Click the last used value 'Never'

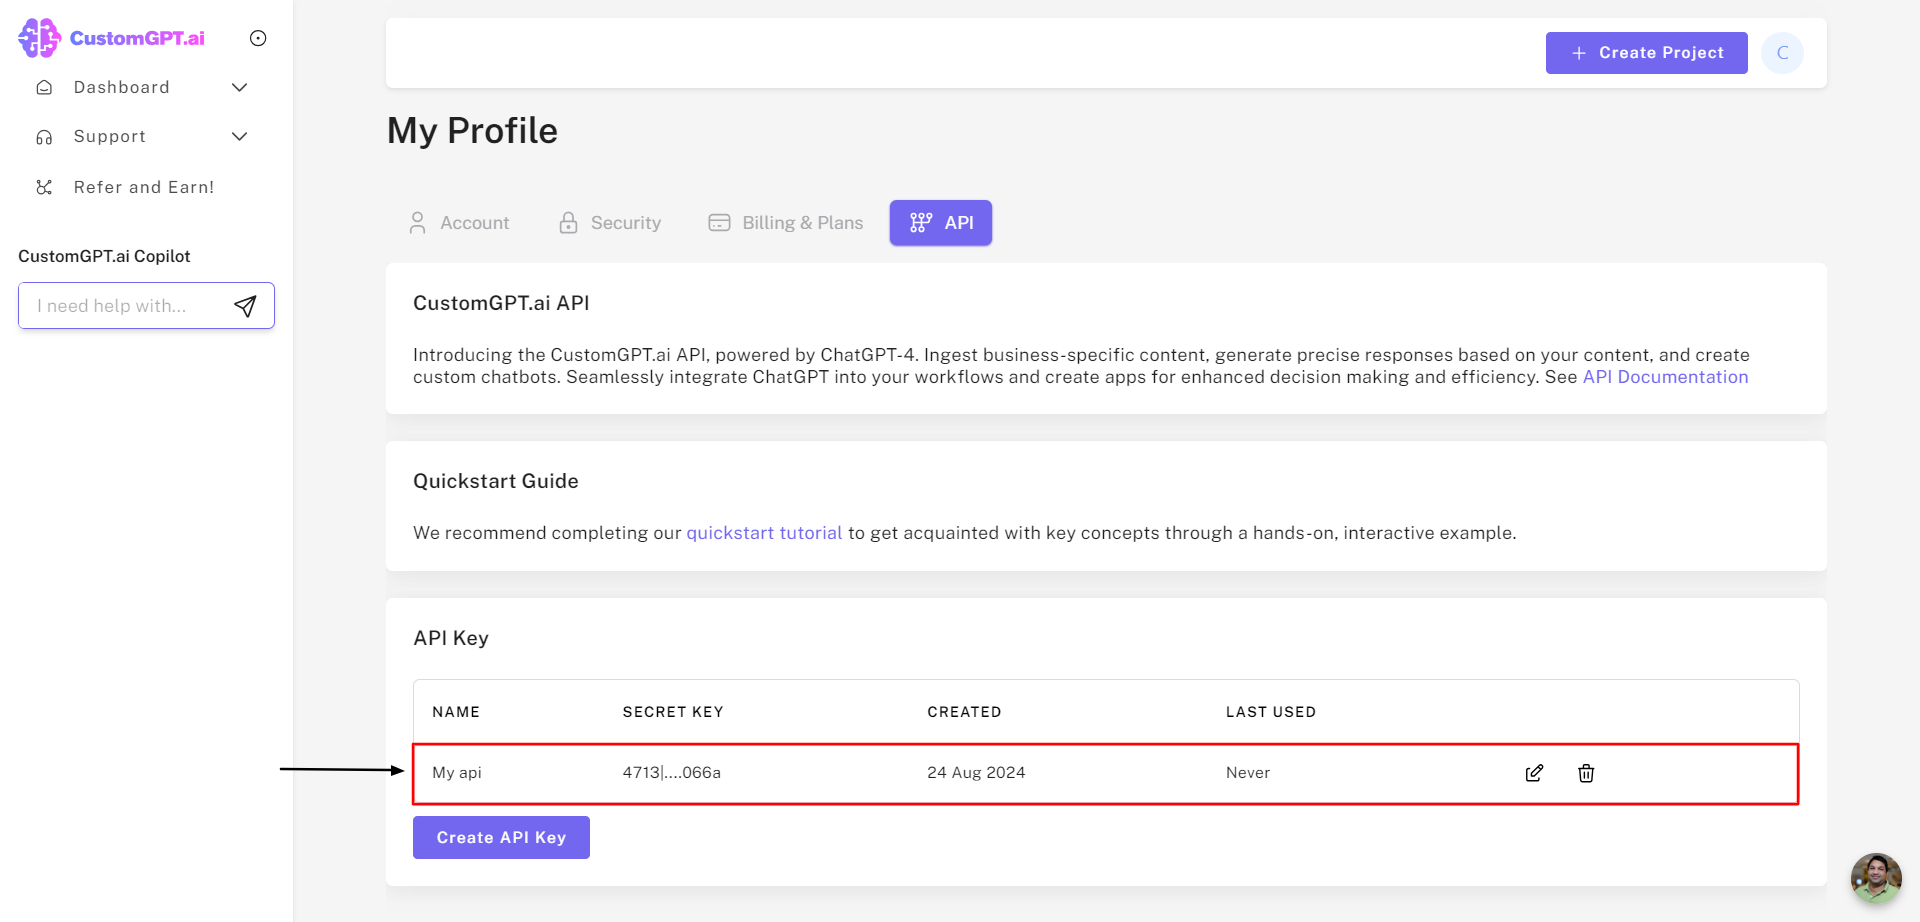tap(1248, 773)
